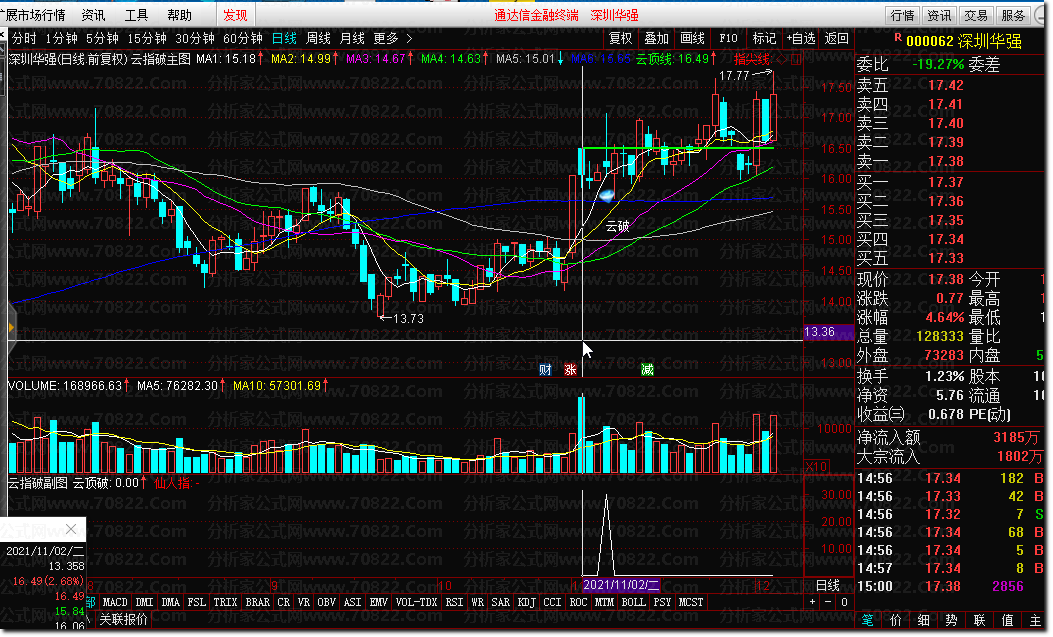Select the 60分钟 period
The width and height of the screenshot is (1053, 637).
point(242,39)
